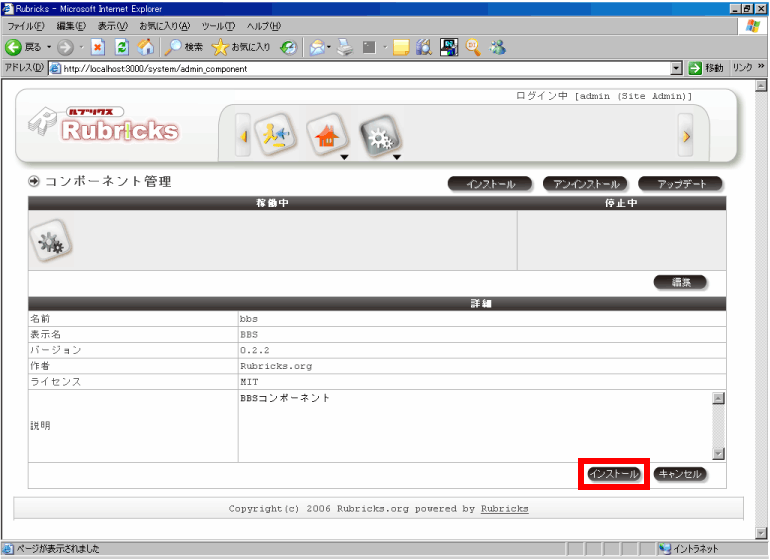
Task: Open the 検索 search magnifier in toolbar
Action: coord(183,47)
